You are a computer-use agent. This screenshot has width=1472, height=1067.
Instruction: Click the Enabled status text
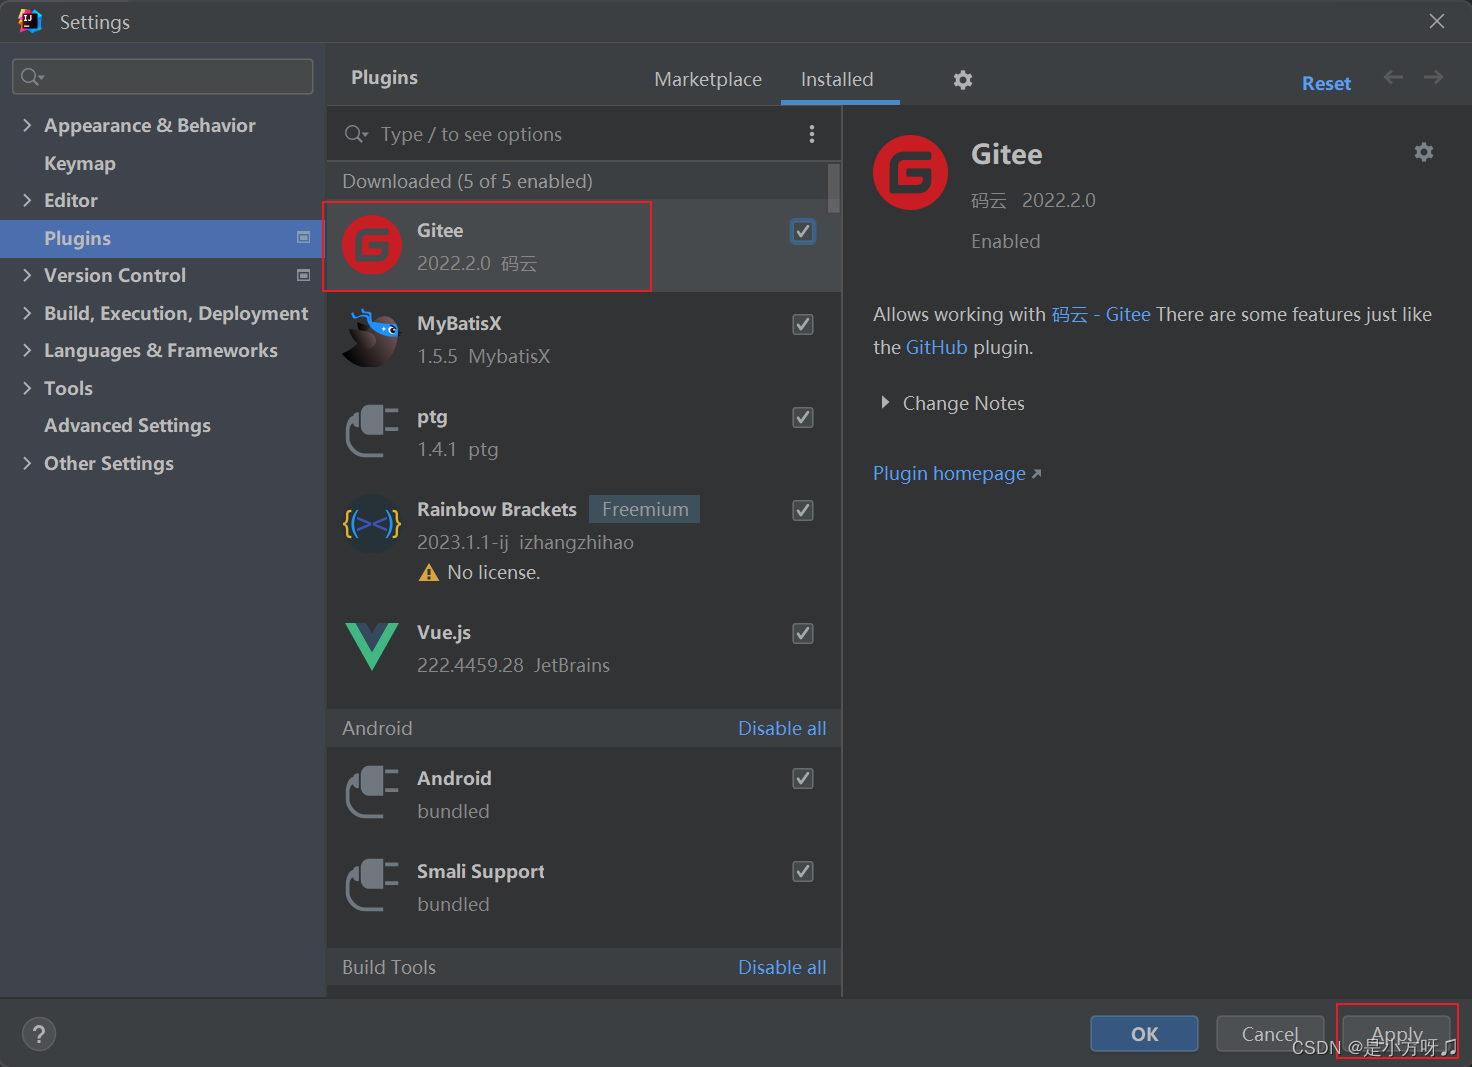[1005, 241]
